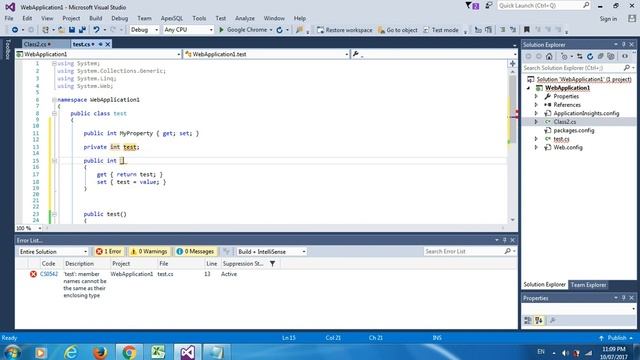Screen dimensions: 640x360
Task: Open the Tools menu
Action: (199, 18)
